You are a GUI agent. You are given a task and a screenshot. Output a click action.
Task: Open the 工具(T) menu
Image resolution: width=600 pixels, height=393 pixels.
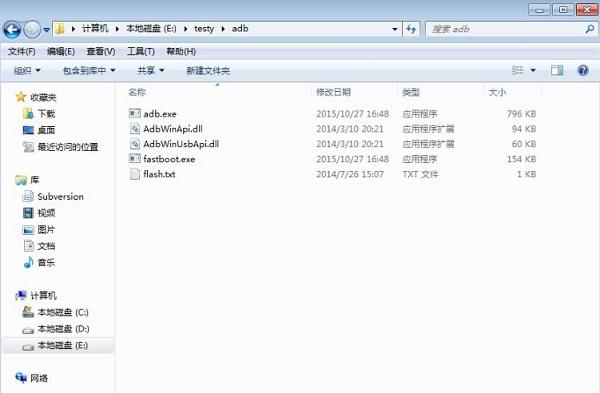[x=141, y=51]
